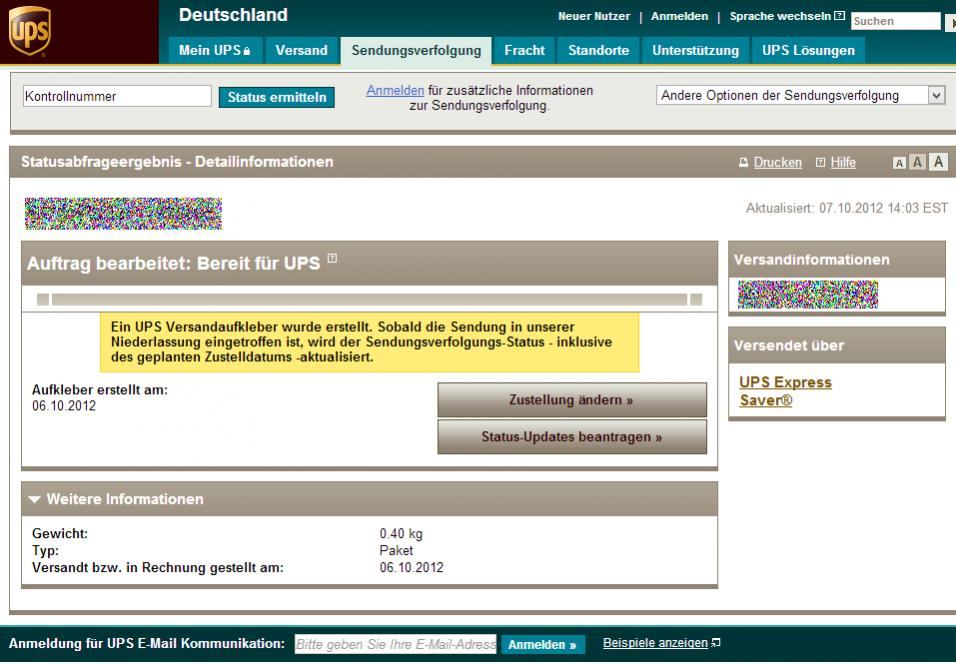
Task: Click Zustellung ändern button
Action: (x=572, y=400)
